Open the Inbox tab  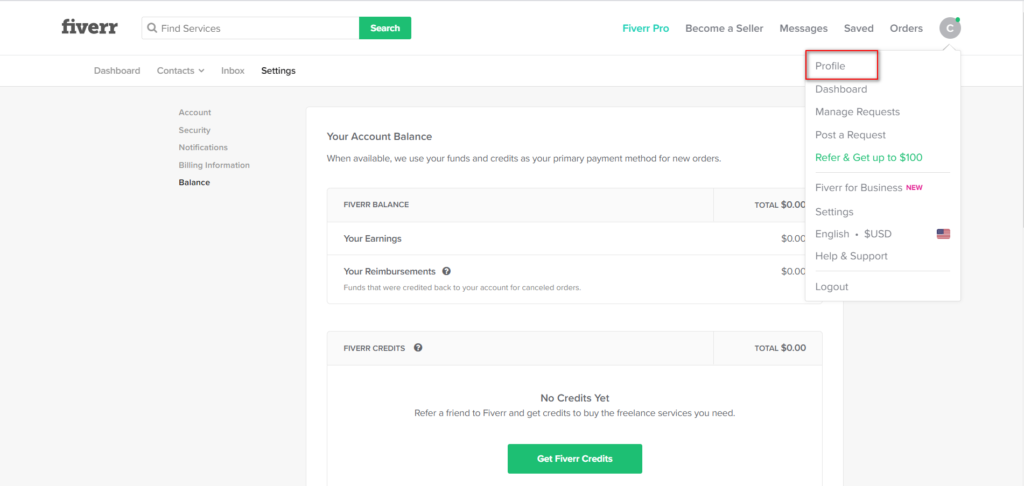pos(232,71)
